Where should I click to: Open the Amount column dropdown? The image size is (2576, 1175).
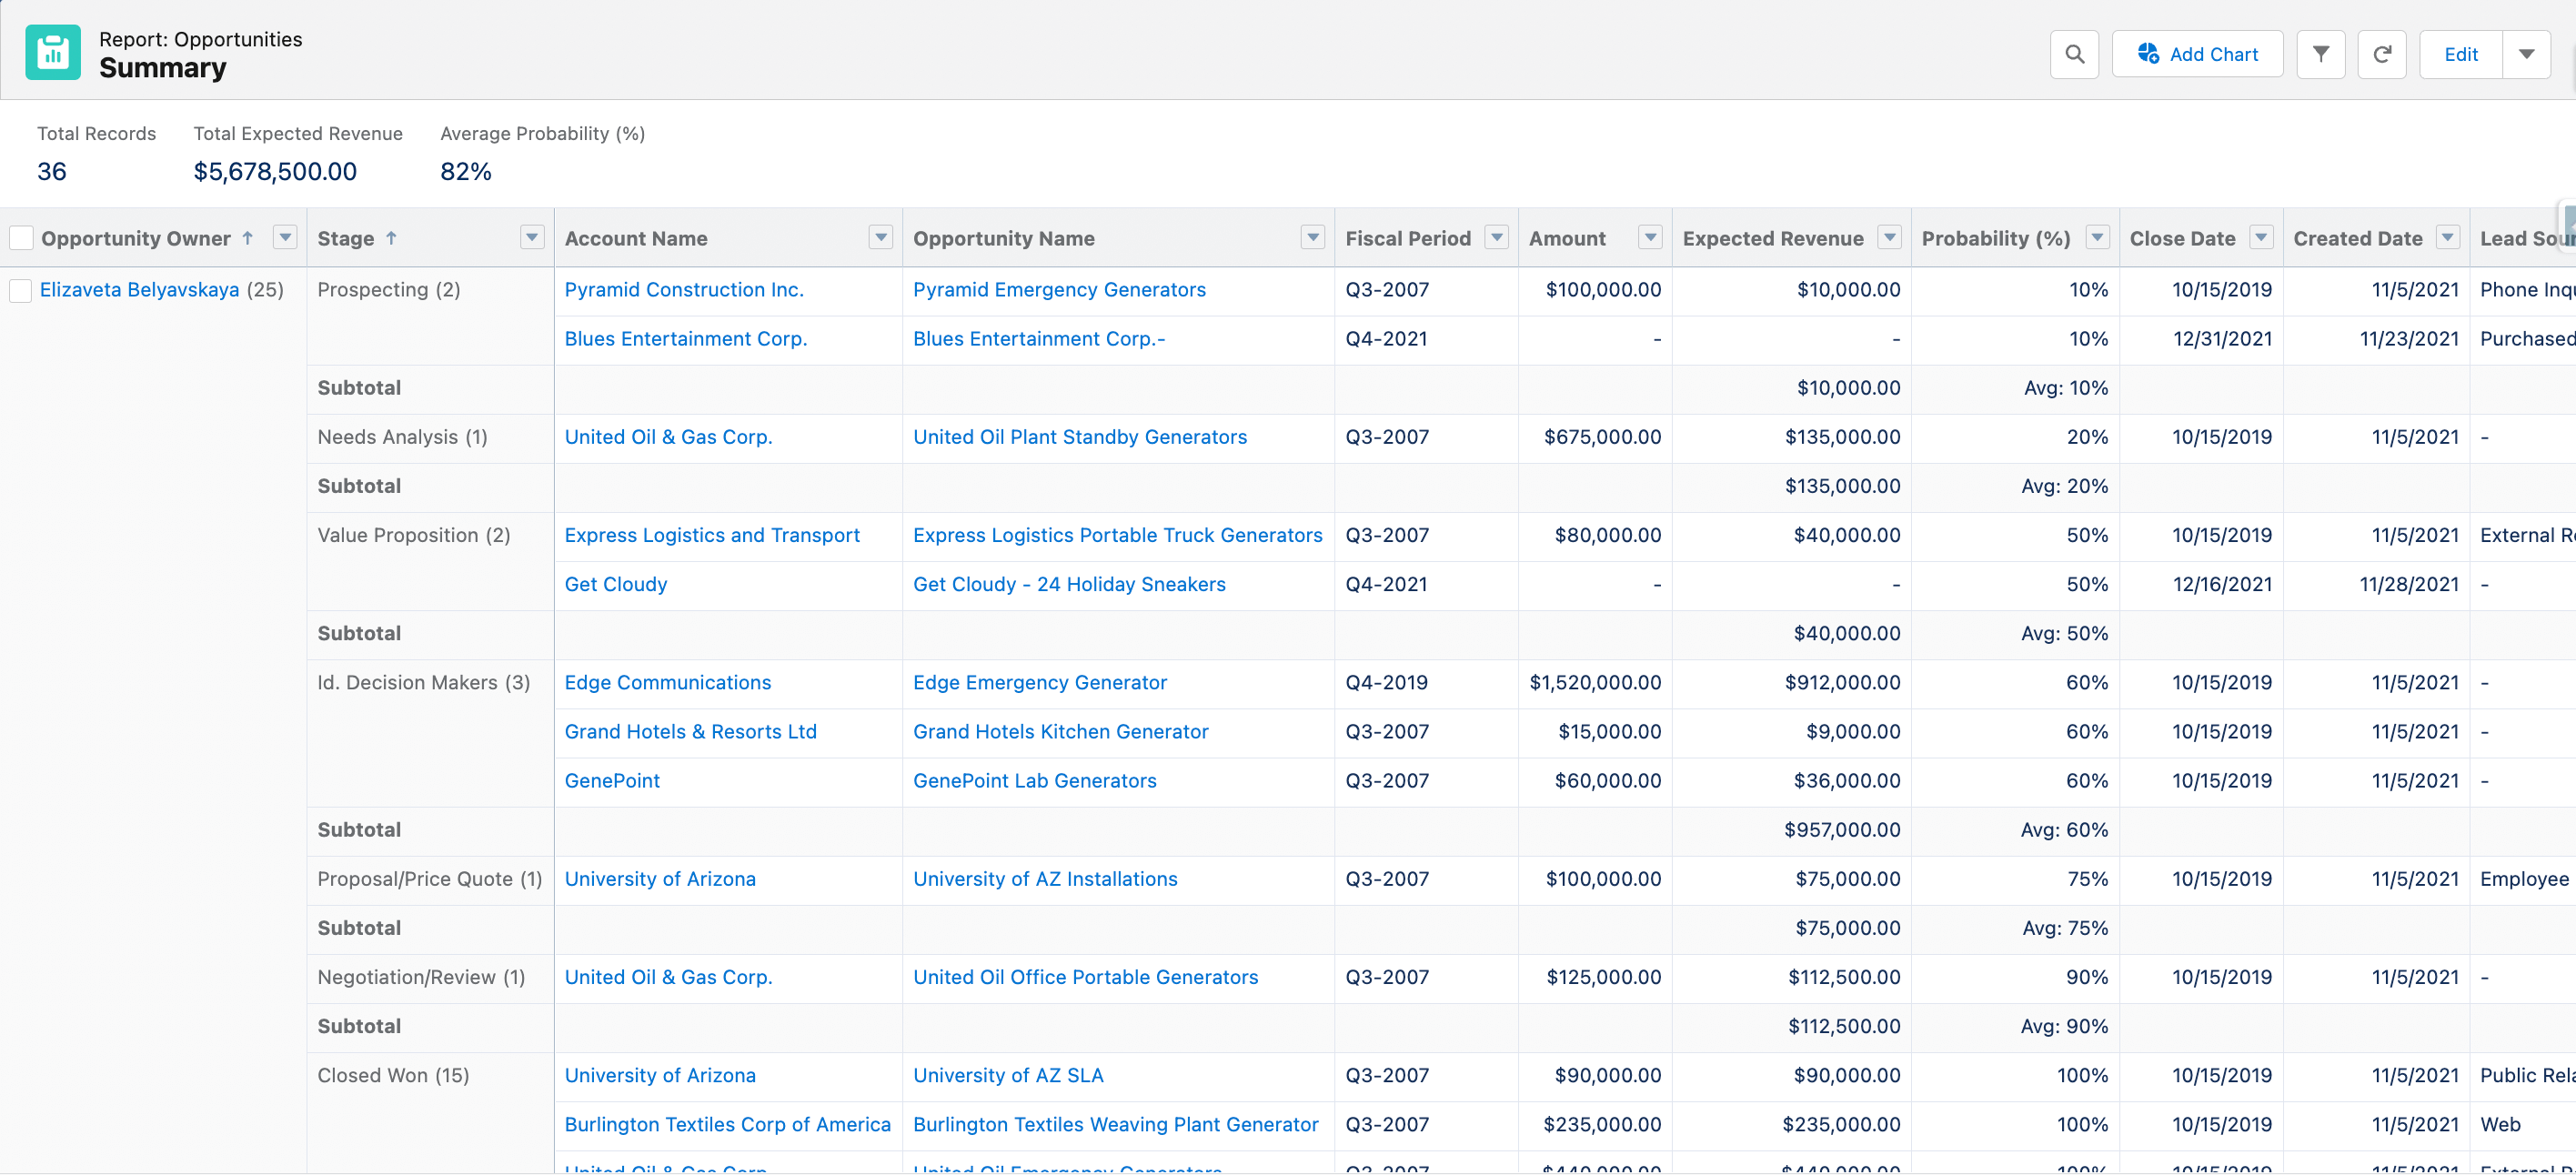(1650, 237)
